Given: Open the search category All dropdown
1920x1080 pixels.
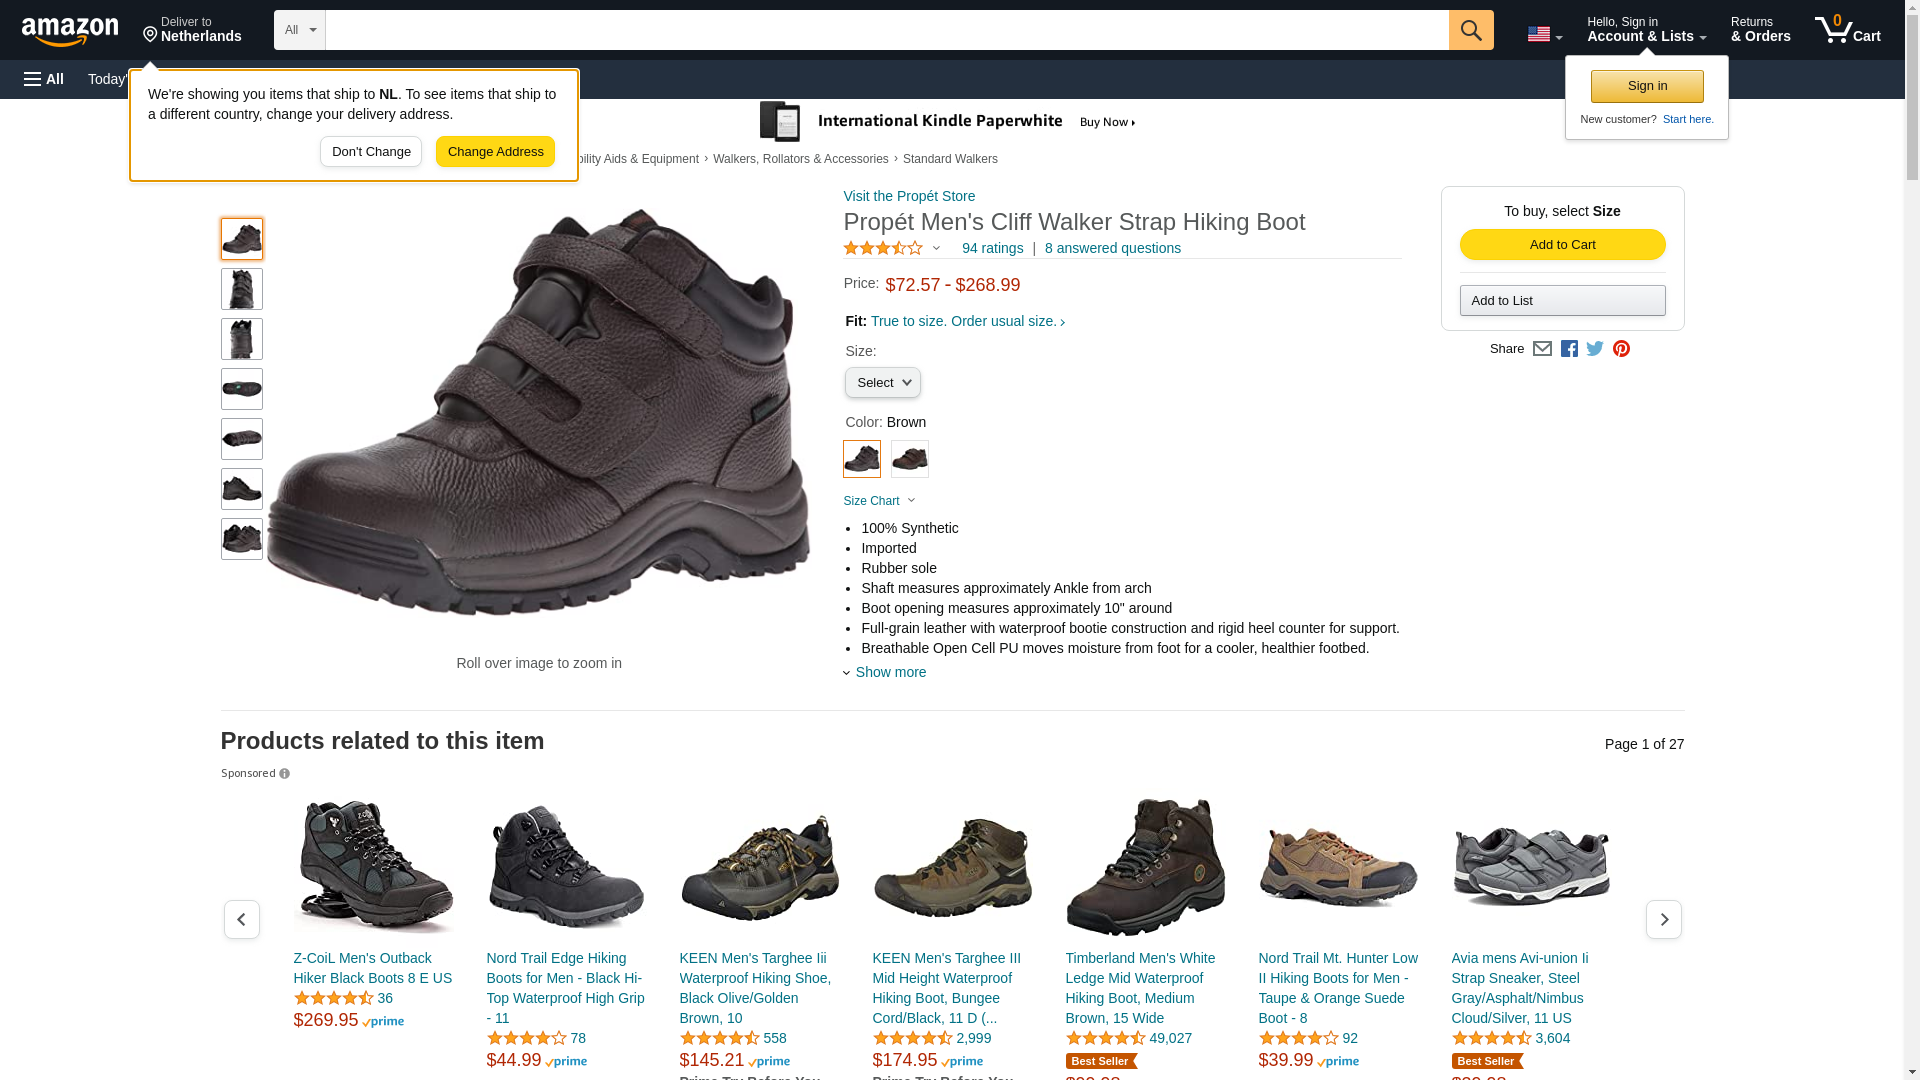Looking at the screenshot, I should tap(299, 30).
